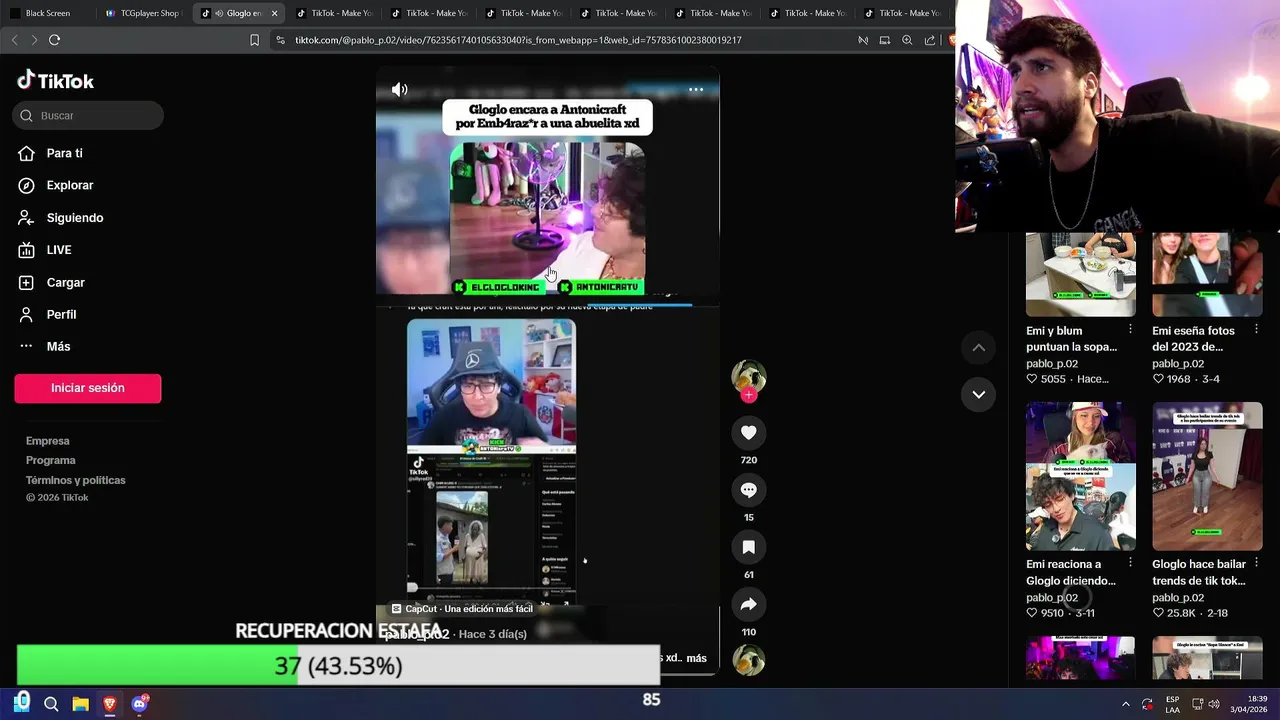Follow the author with the red plus
This screenshot has height=720, width=1280.
(x=748, y=395)
